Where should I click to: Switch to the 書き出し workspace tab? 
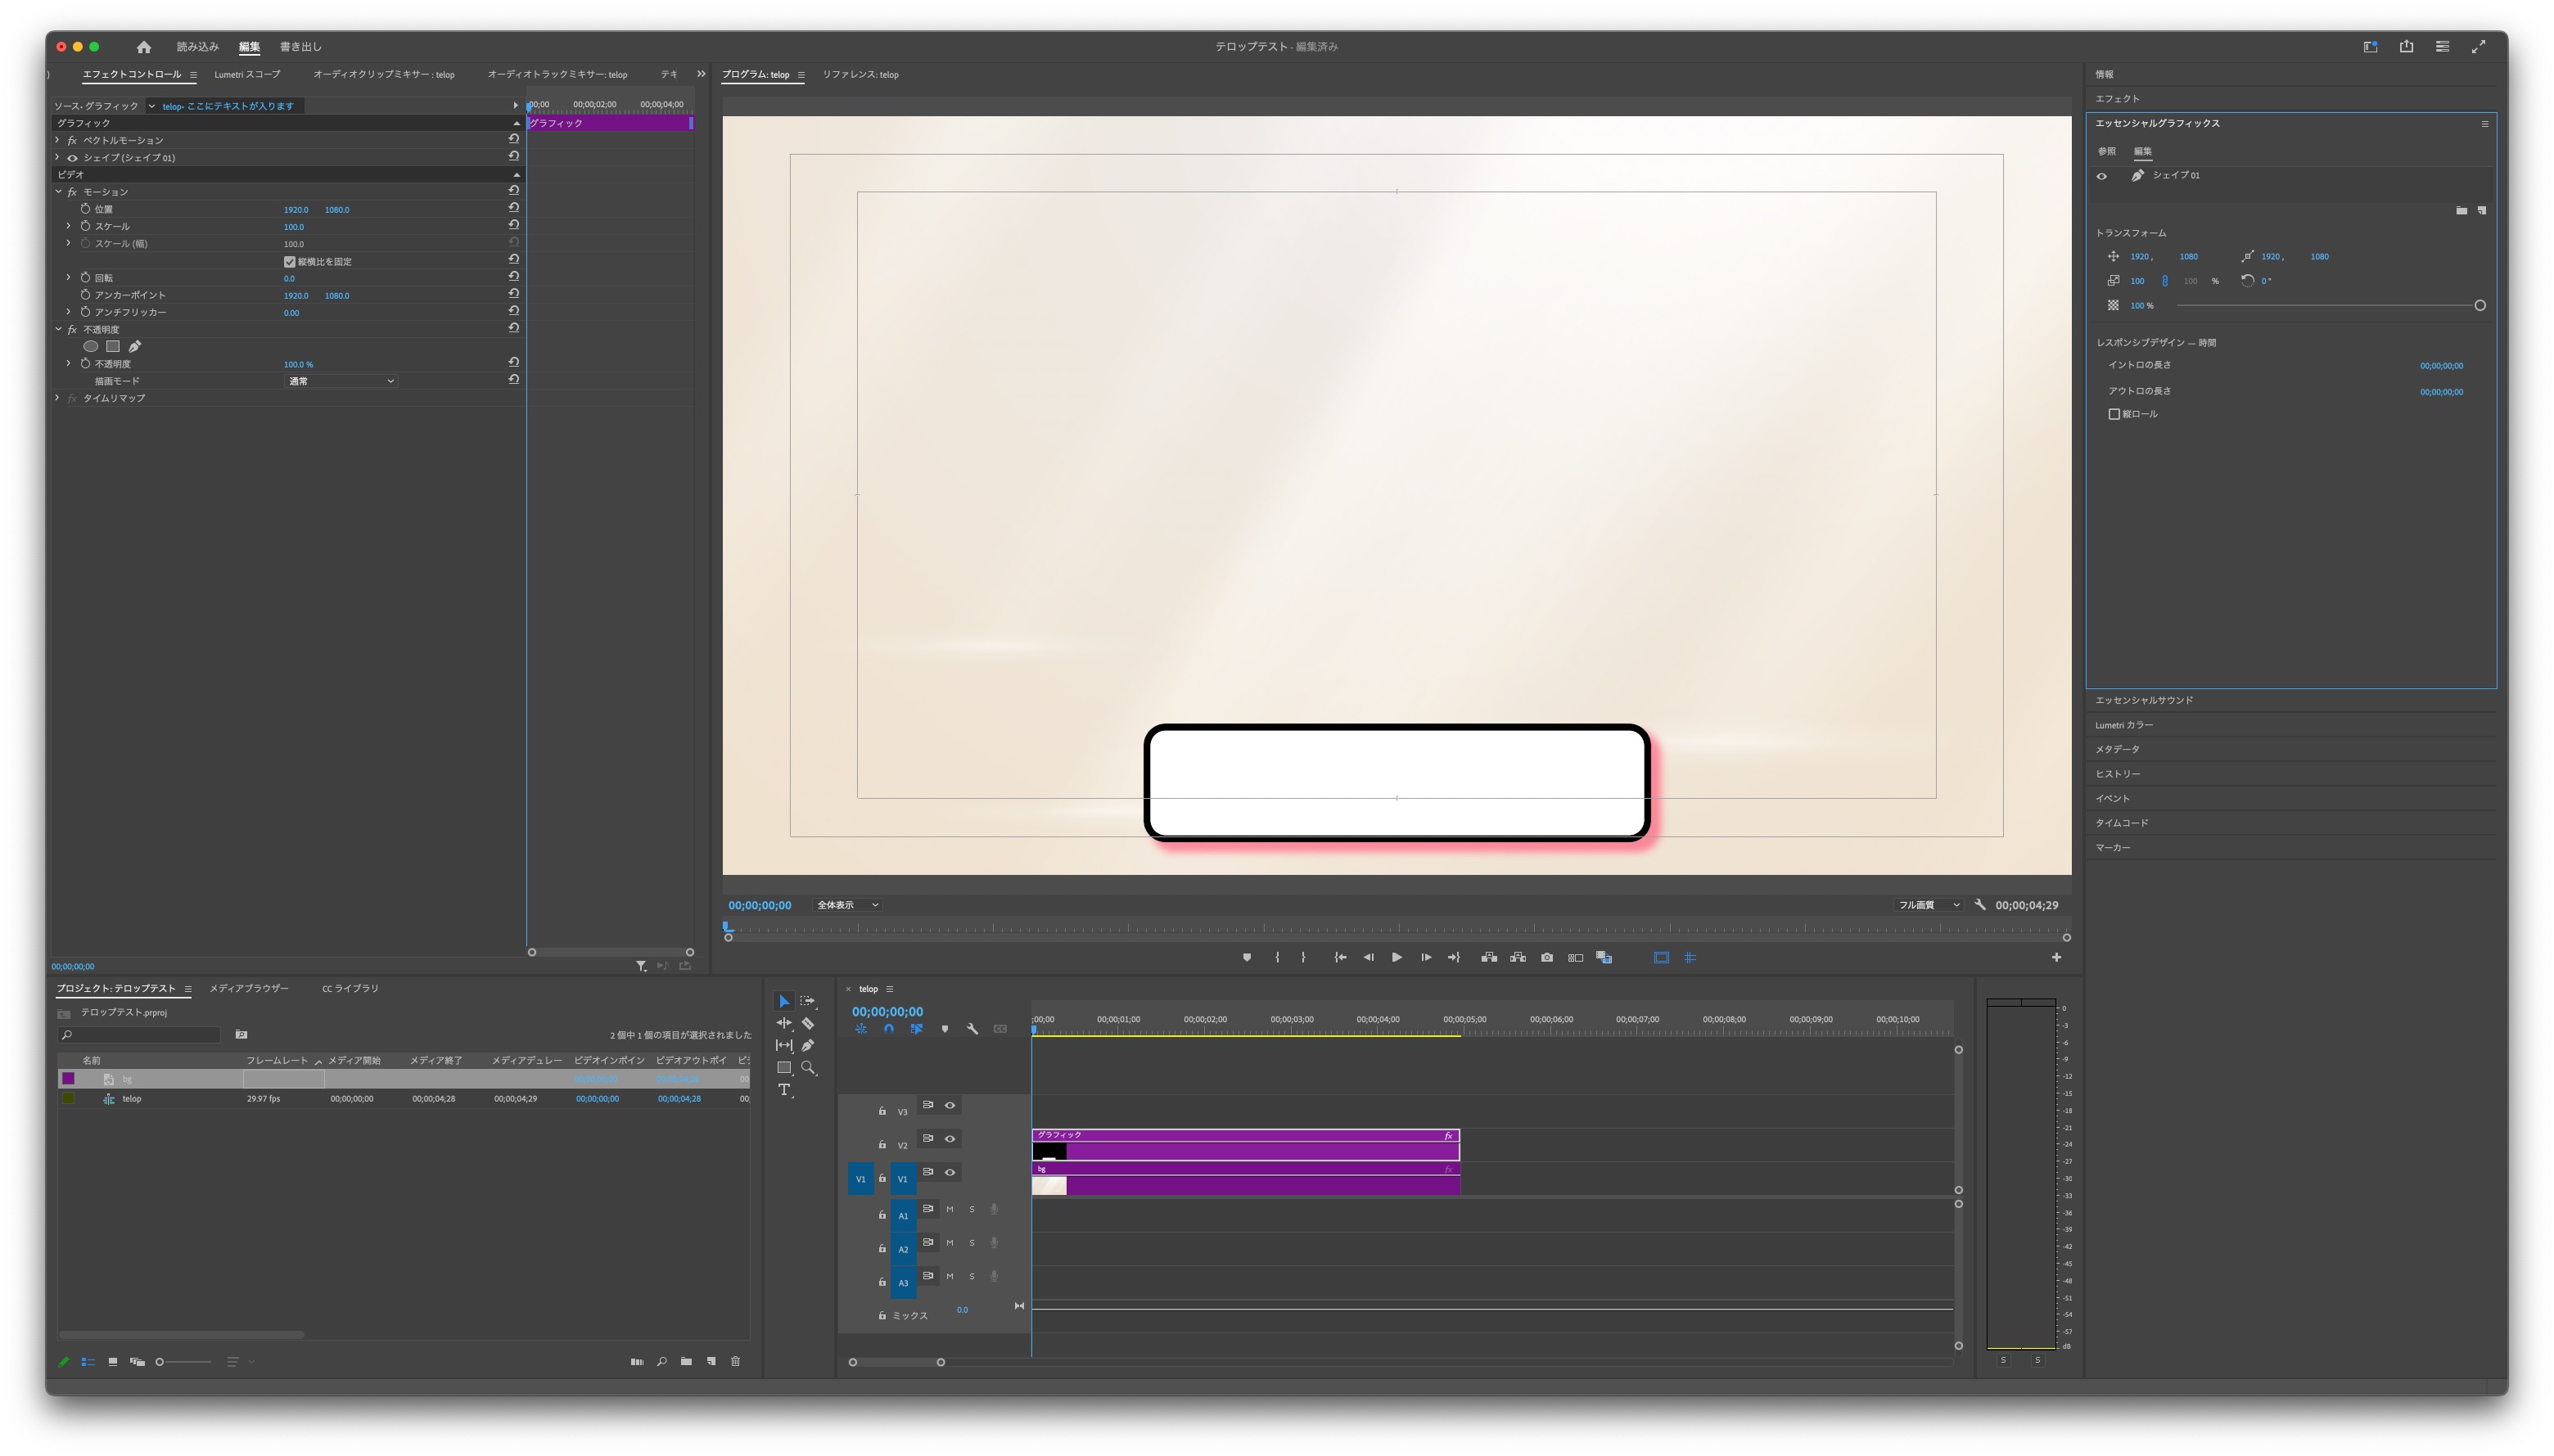pyautogui.click(x=301, y=47)
